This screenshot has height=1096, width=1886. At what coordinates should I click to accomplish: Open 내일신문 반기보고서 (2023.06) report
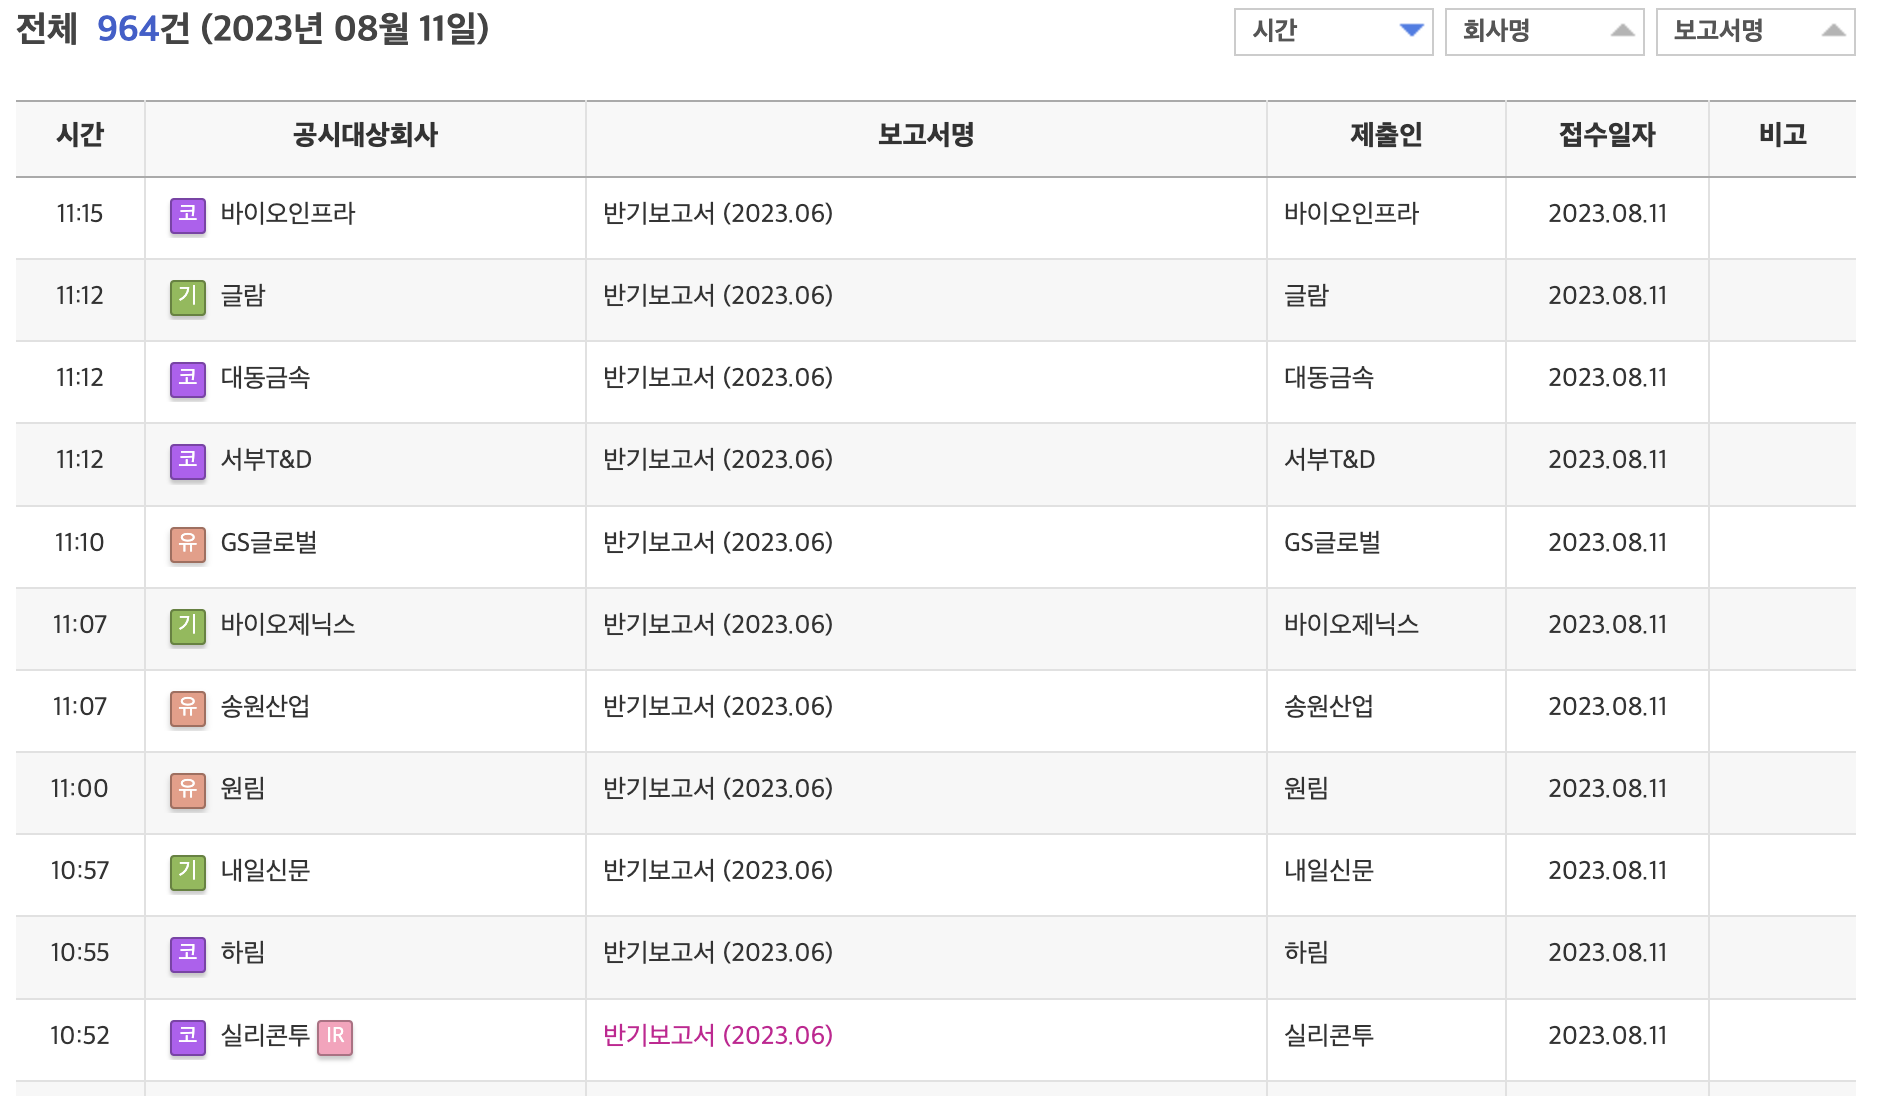click(718, 870)
